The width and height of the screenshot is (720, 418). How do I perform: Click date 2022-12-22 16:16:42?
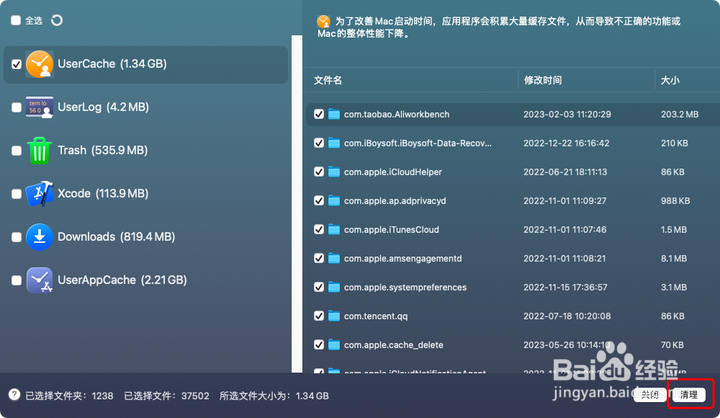[x=566, y=143]
